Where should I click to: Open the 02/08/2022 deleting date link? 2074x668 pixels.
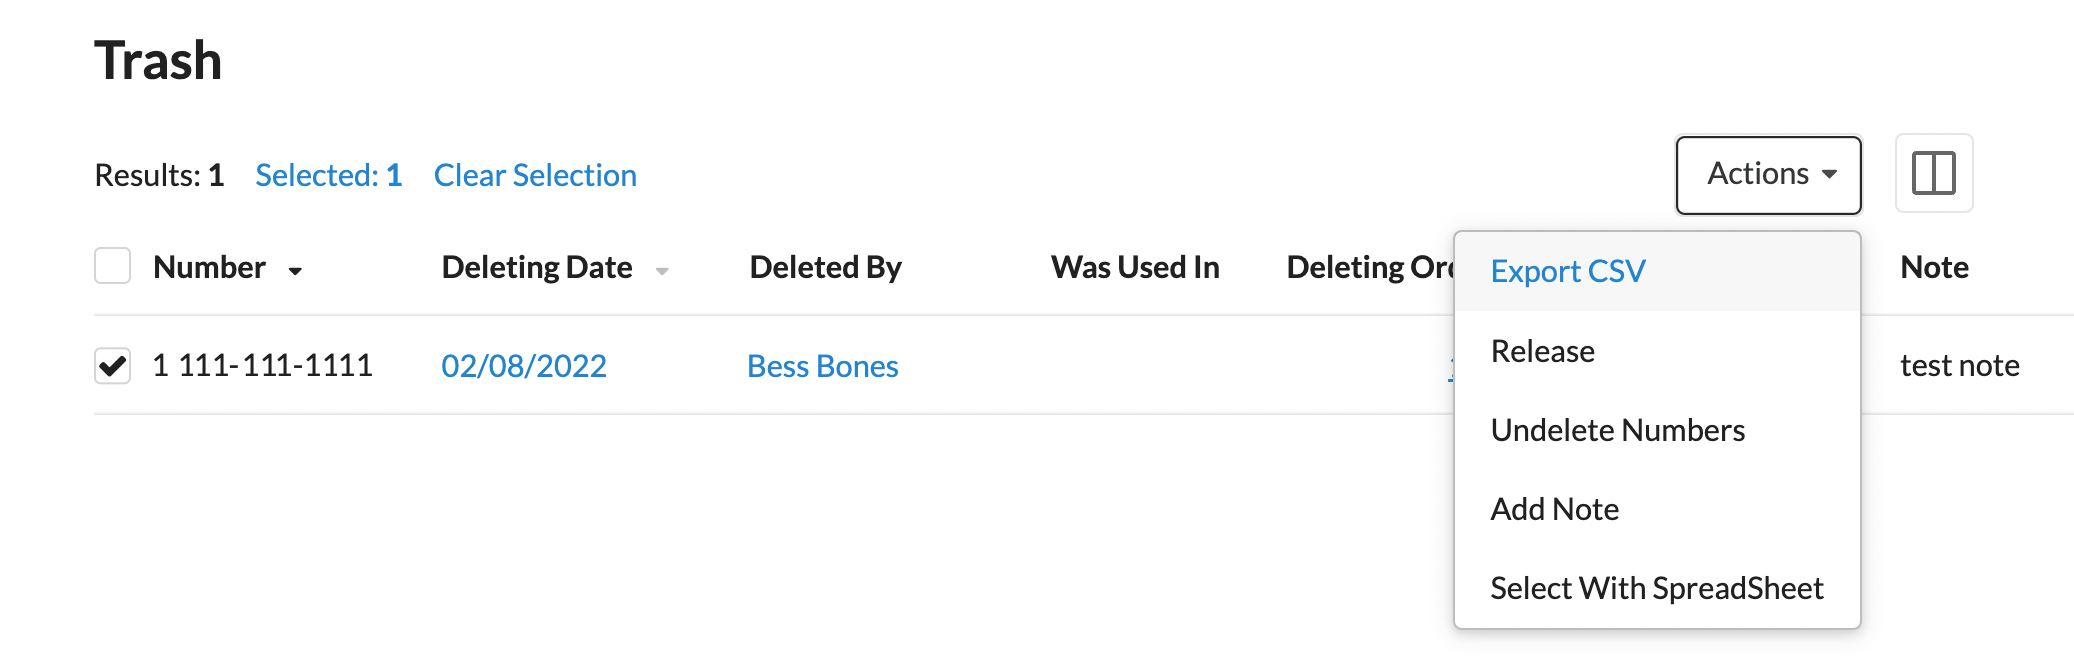524,366
